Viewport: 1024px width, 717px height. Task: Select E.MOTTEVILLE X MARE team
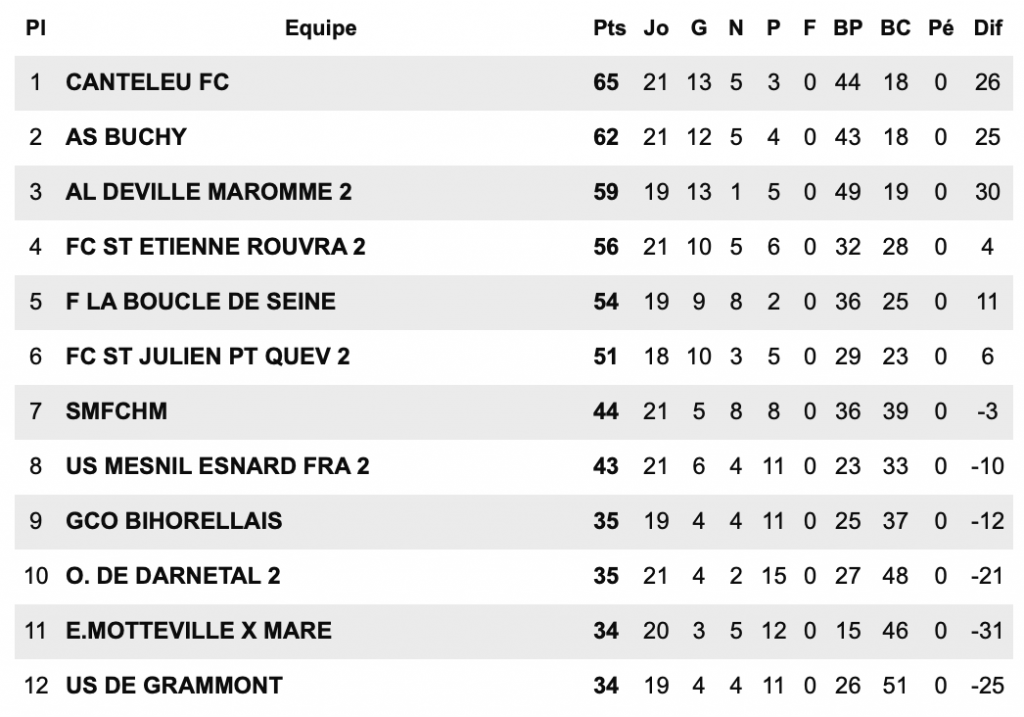pos(199,631)
